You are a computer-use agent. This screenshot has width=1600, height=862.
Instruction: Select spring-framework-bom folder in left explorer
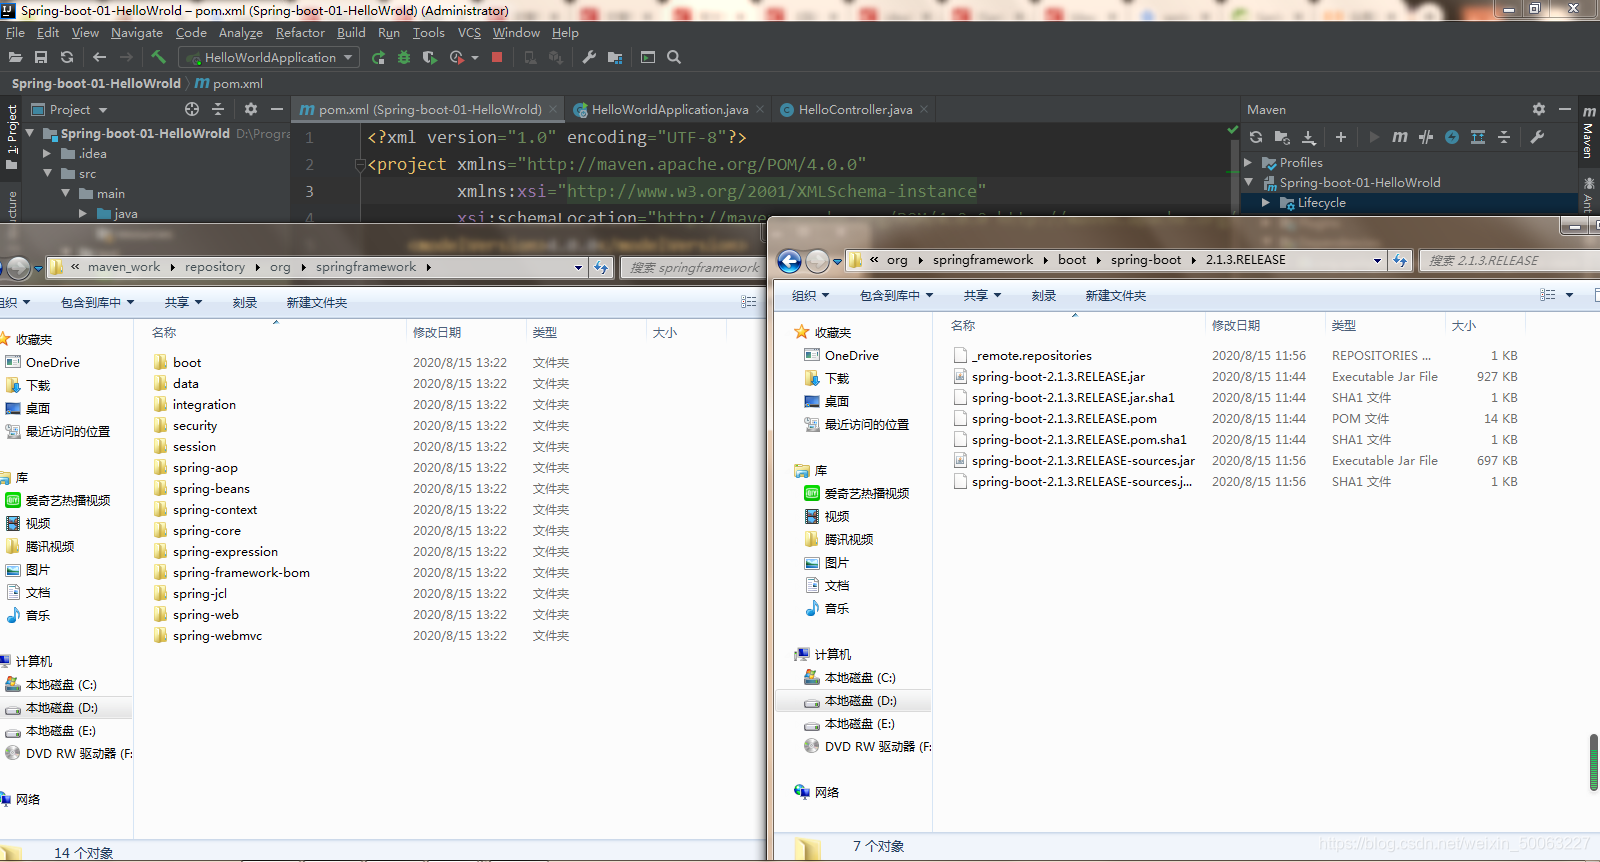pos(241,573)
